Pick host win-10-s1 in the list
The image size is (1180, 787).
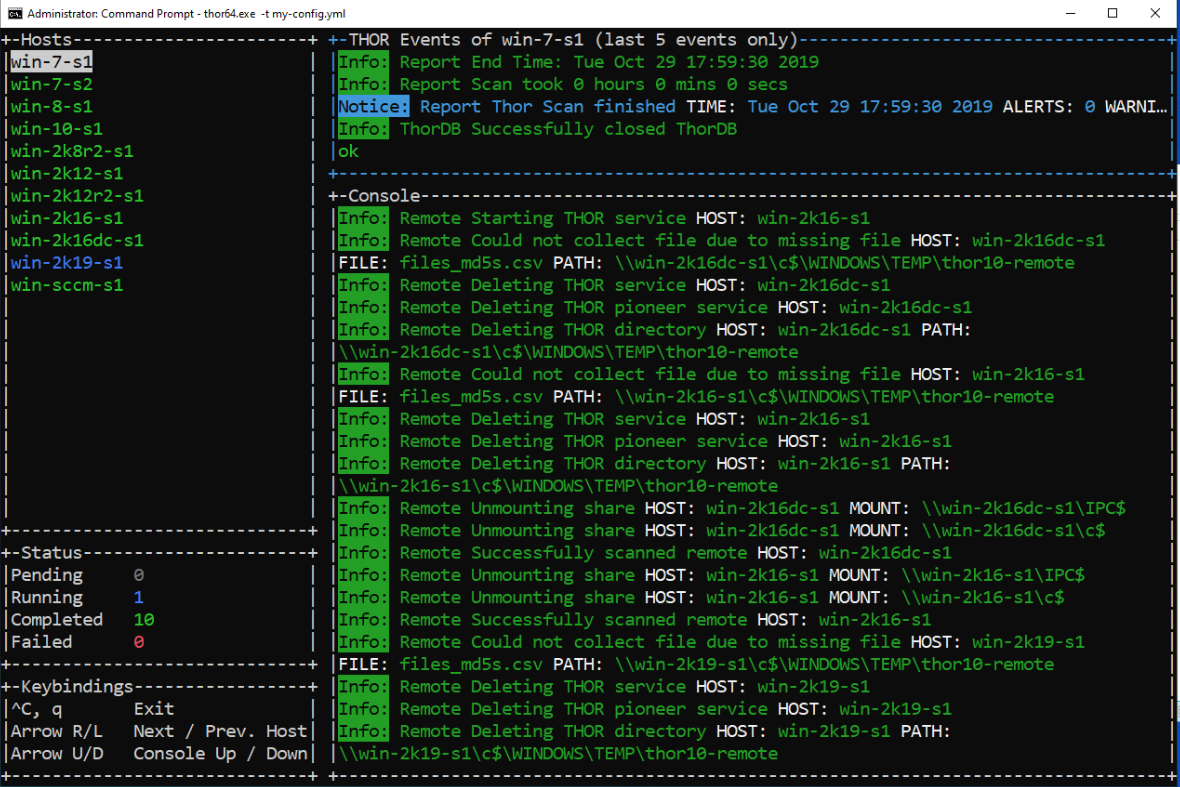tap(57, 129)
